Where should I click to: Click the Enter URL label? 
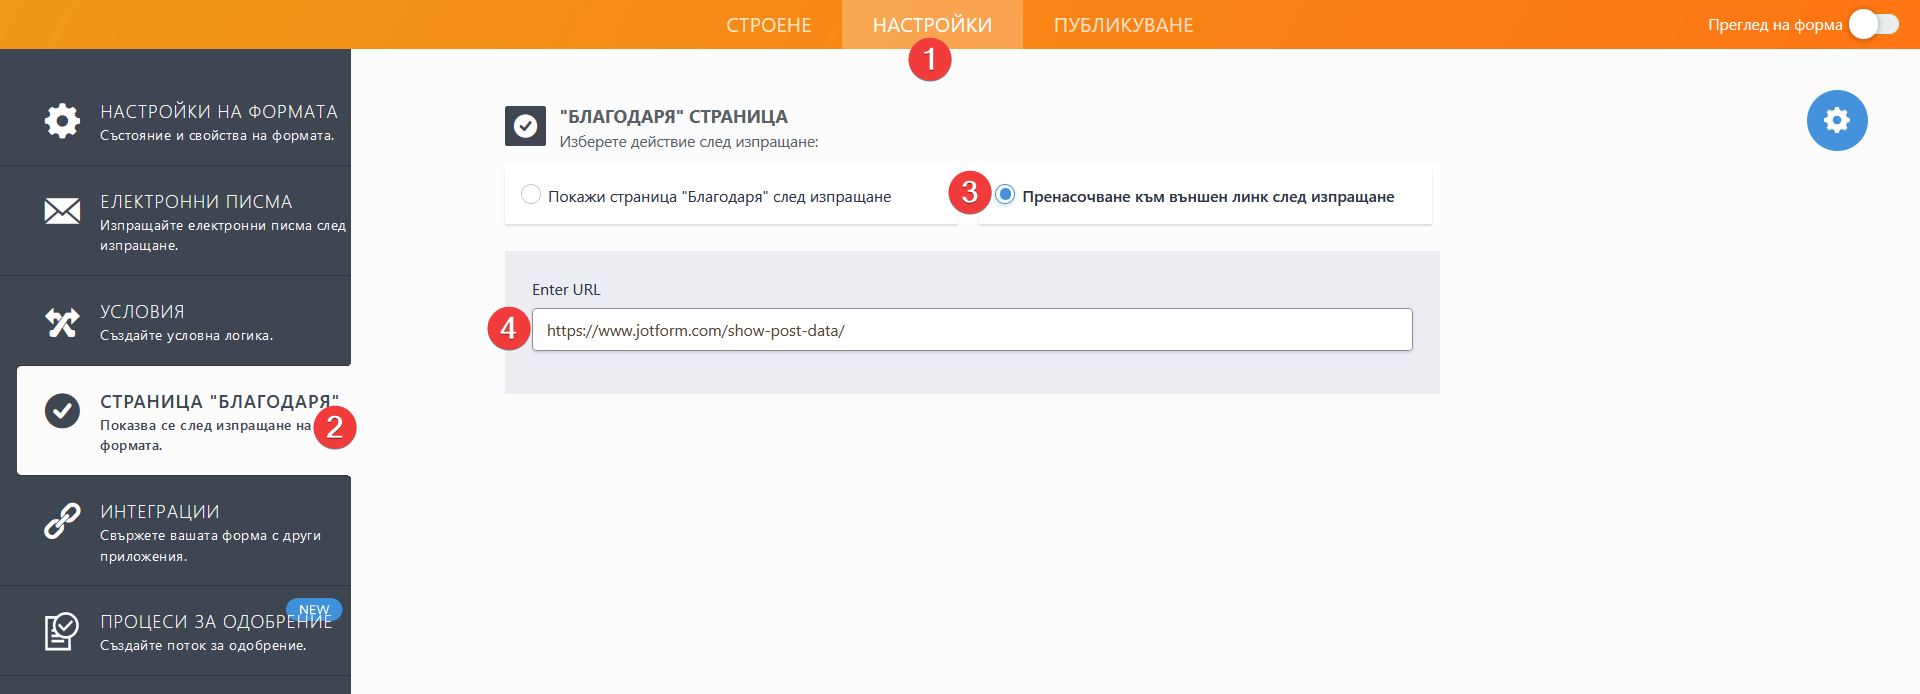(566, 290)
